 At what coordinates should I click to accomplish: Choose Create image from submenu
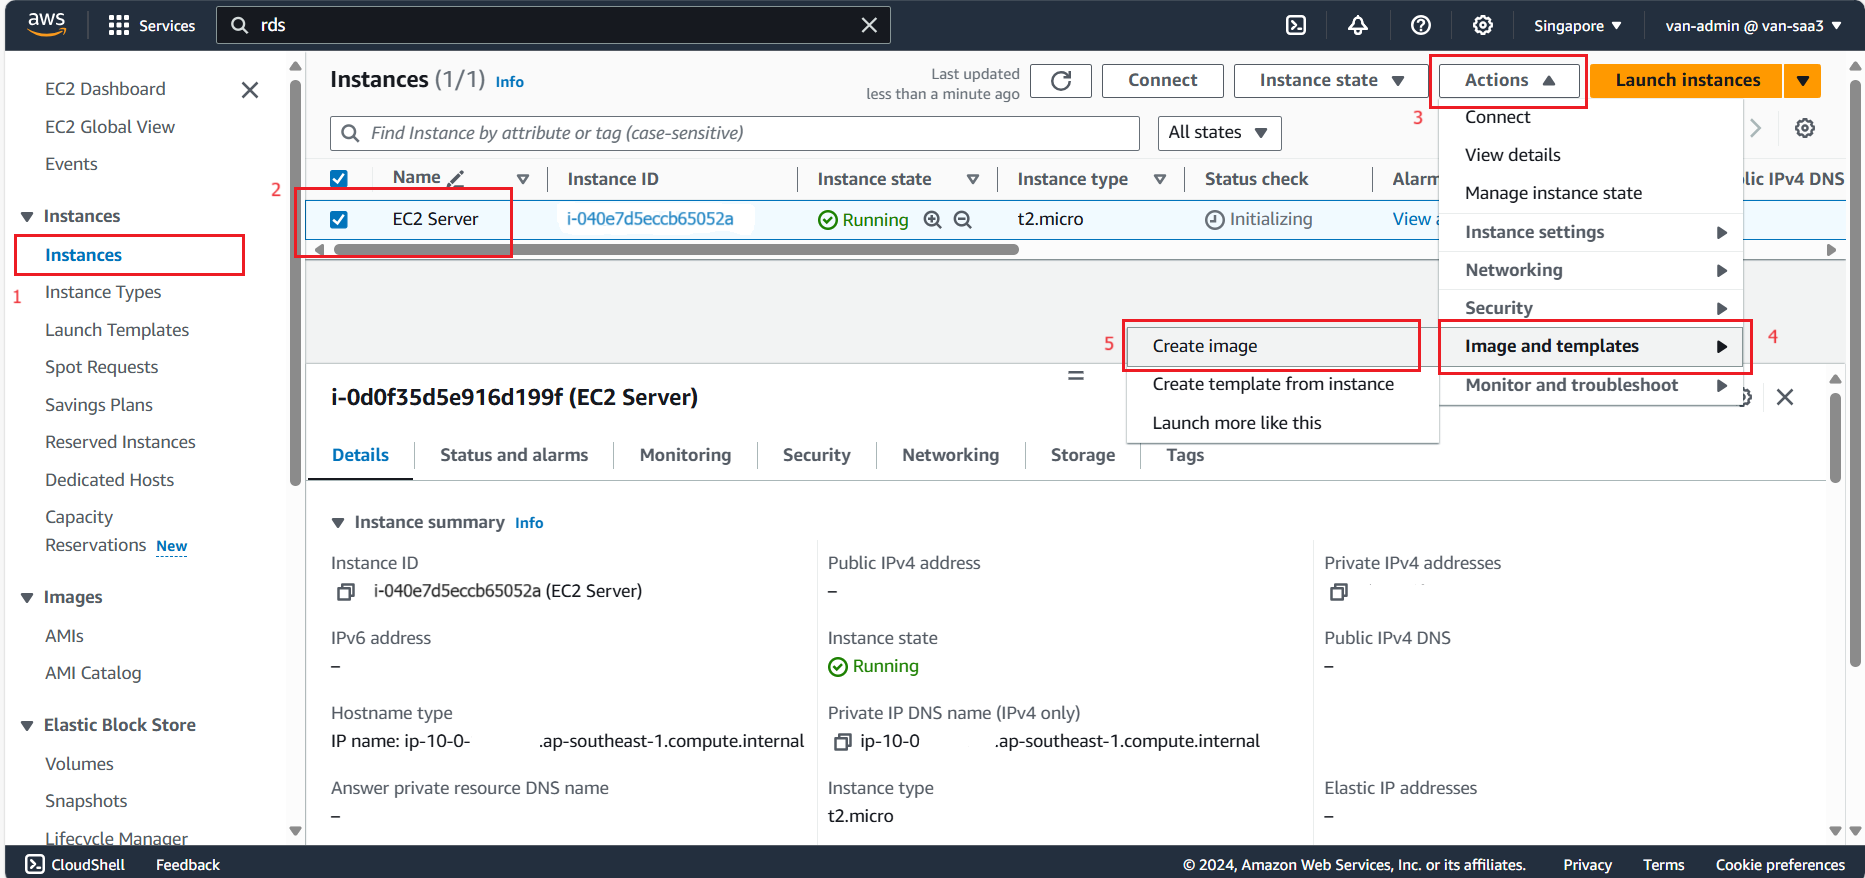tap(1272, 346)
